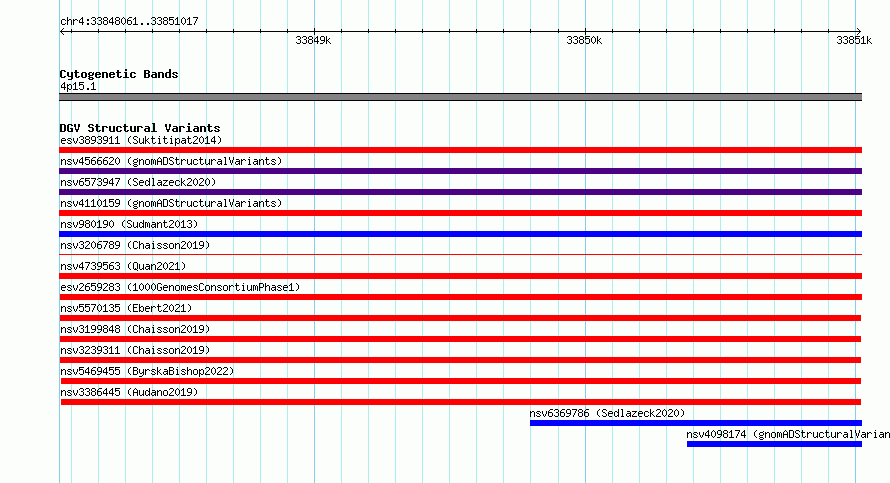Screen dimensions: 890x483
Task: Open nsv4739563 (Quan2021) variant
Action: pyautogui.click(x=123, y=266)
